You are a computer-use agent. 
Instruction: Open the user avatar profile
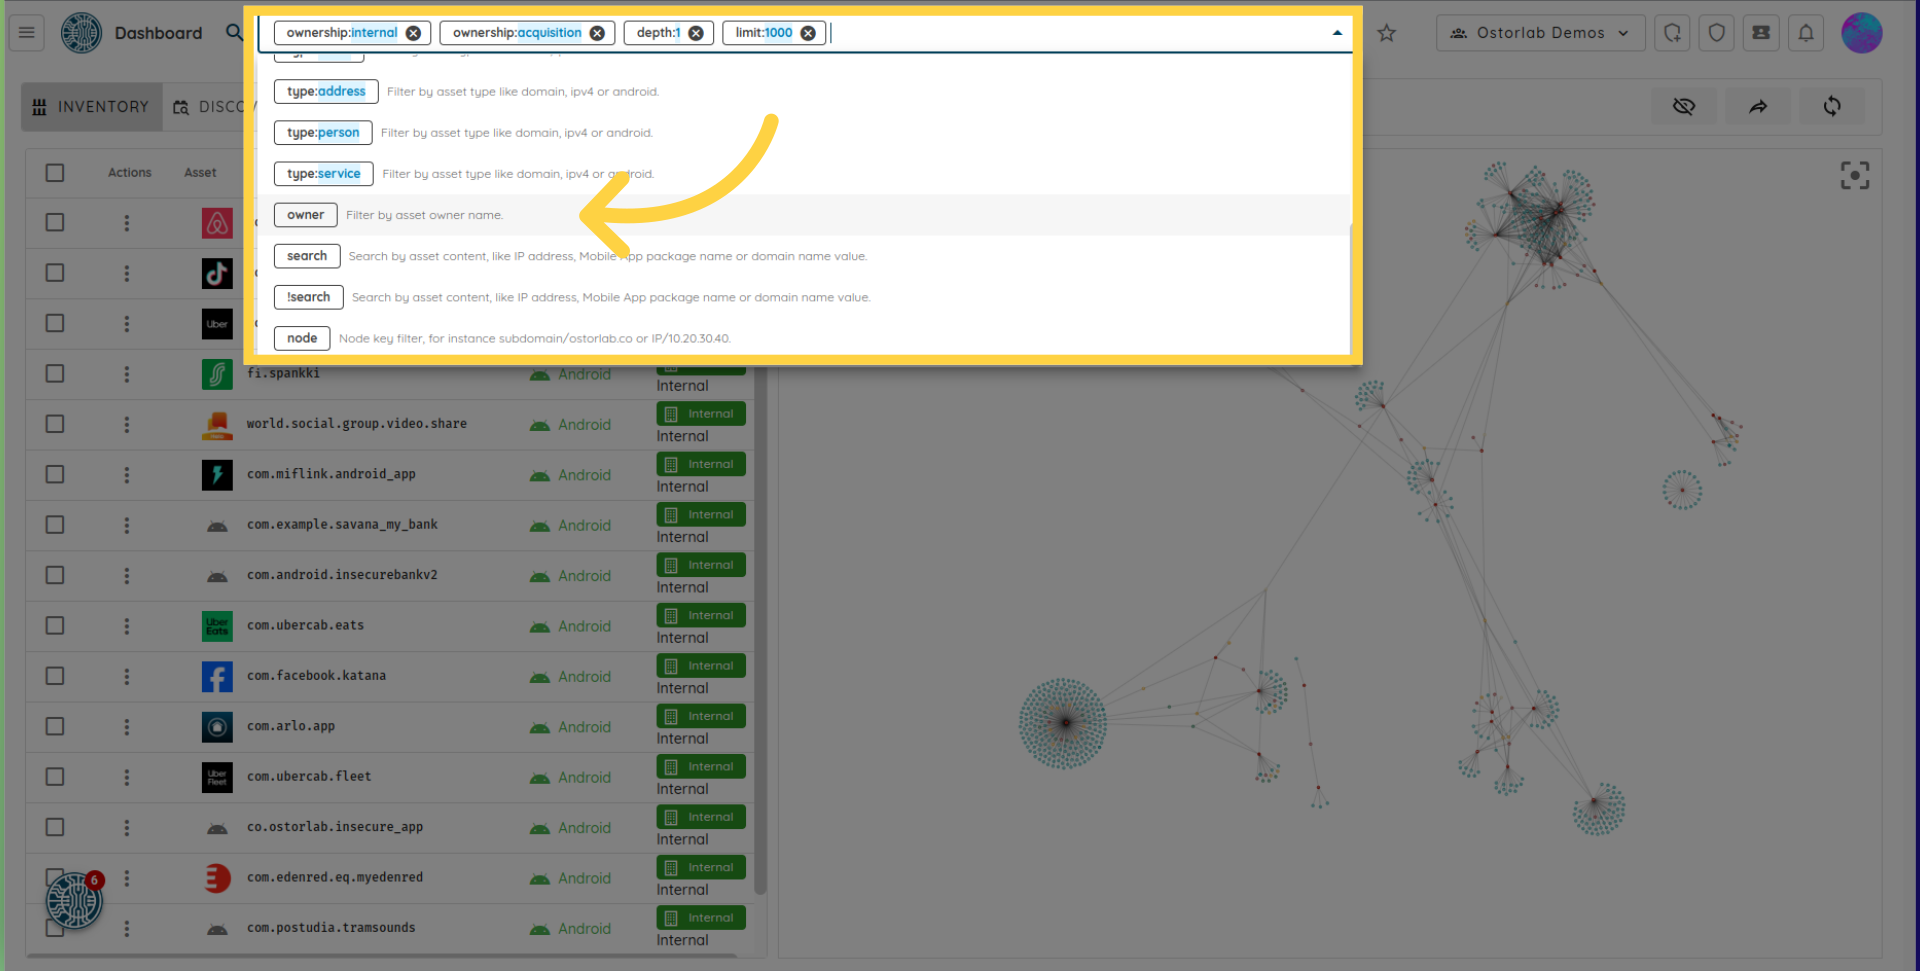(x=1861, y=33)
